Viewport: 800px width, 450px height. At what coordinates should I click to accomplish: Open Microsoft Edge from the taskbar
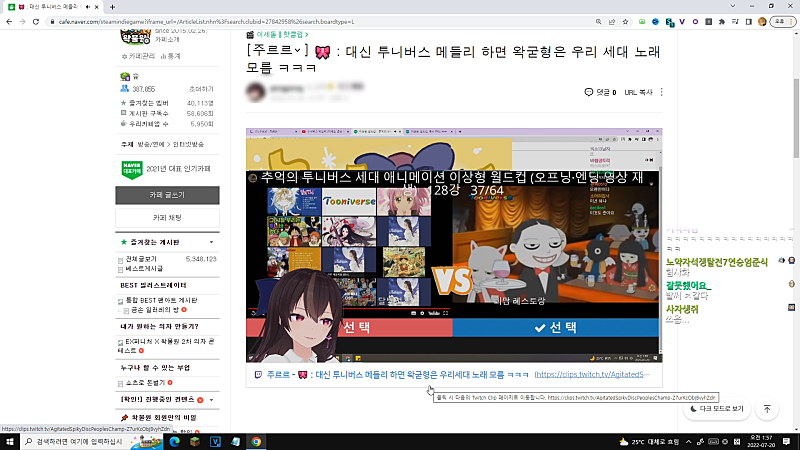point(174,442)
